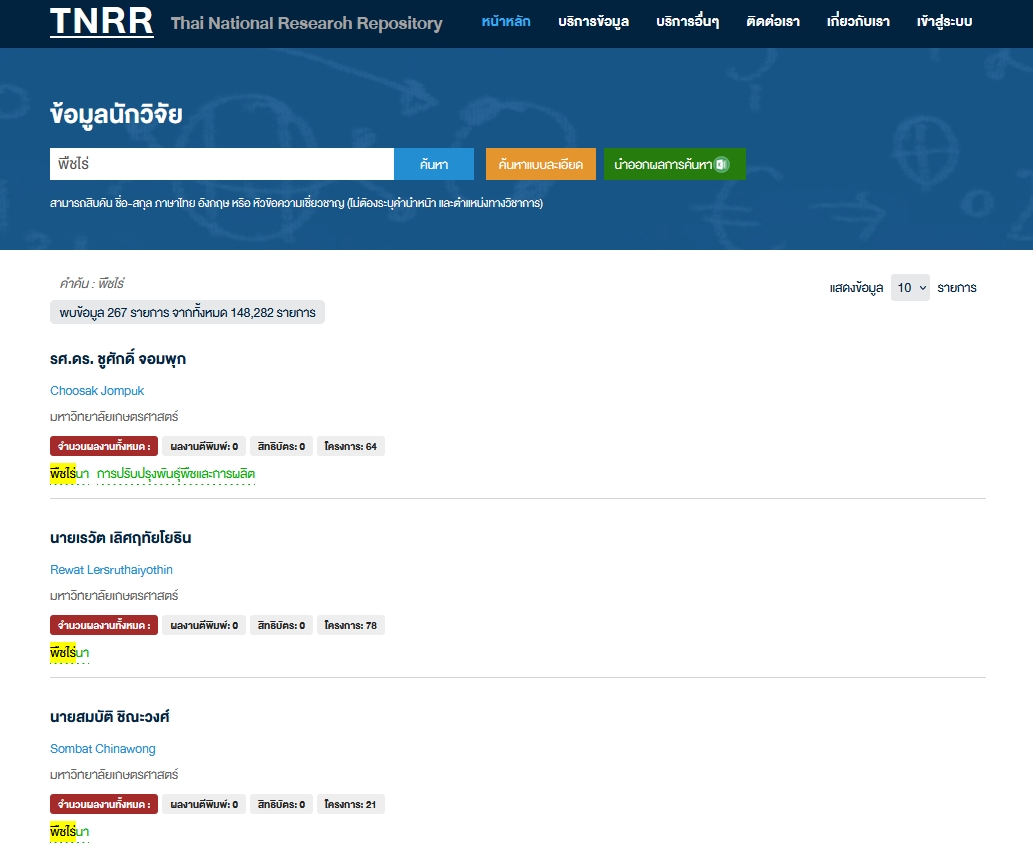Open ค้นหาแบบละเอียด advanced search
The image size is (1033, 852).
(x=540, y=164)
